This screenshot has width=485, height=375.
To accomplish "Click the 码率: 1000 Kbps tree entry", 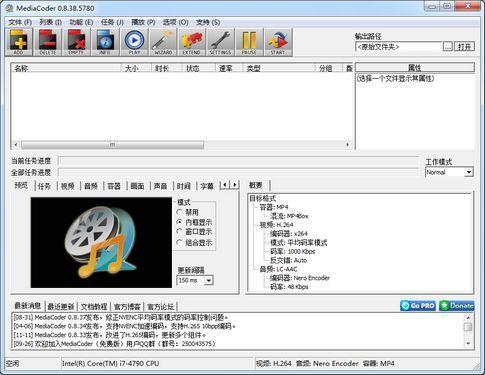I will 292,251.
